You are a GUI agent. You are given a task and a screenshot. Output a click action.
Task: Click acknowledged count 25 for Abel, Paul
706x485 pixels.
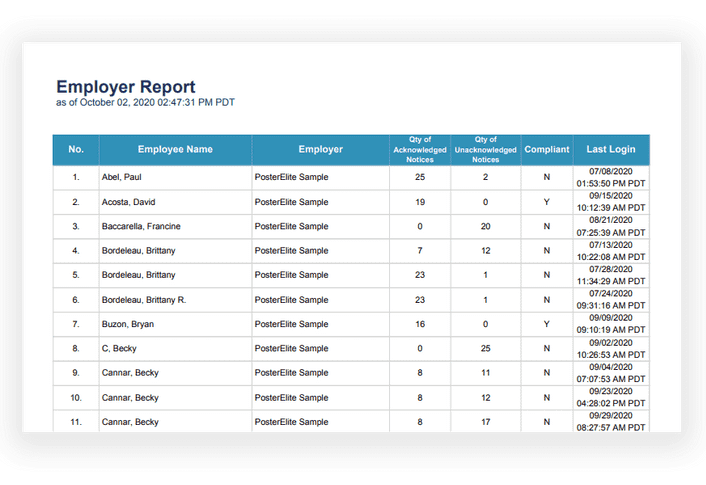420,177
